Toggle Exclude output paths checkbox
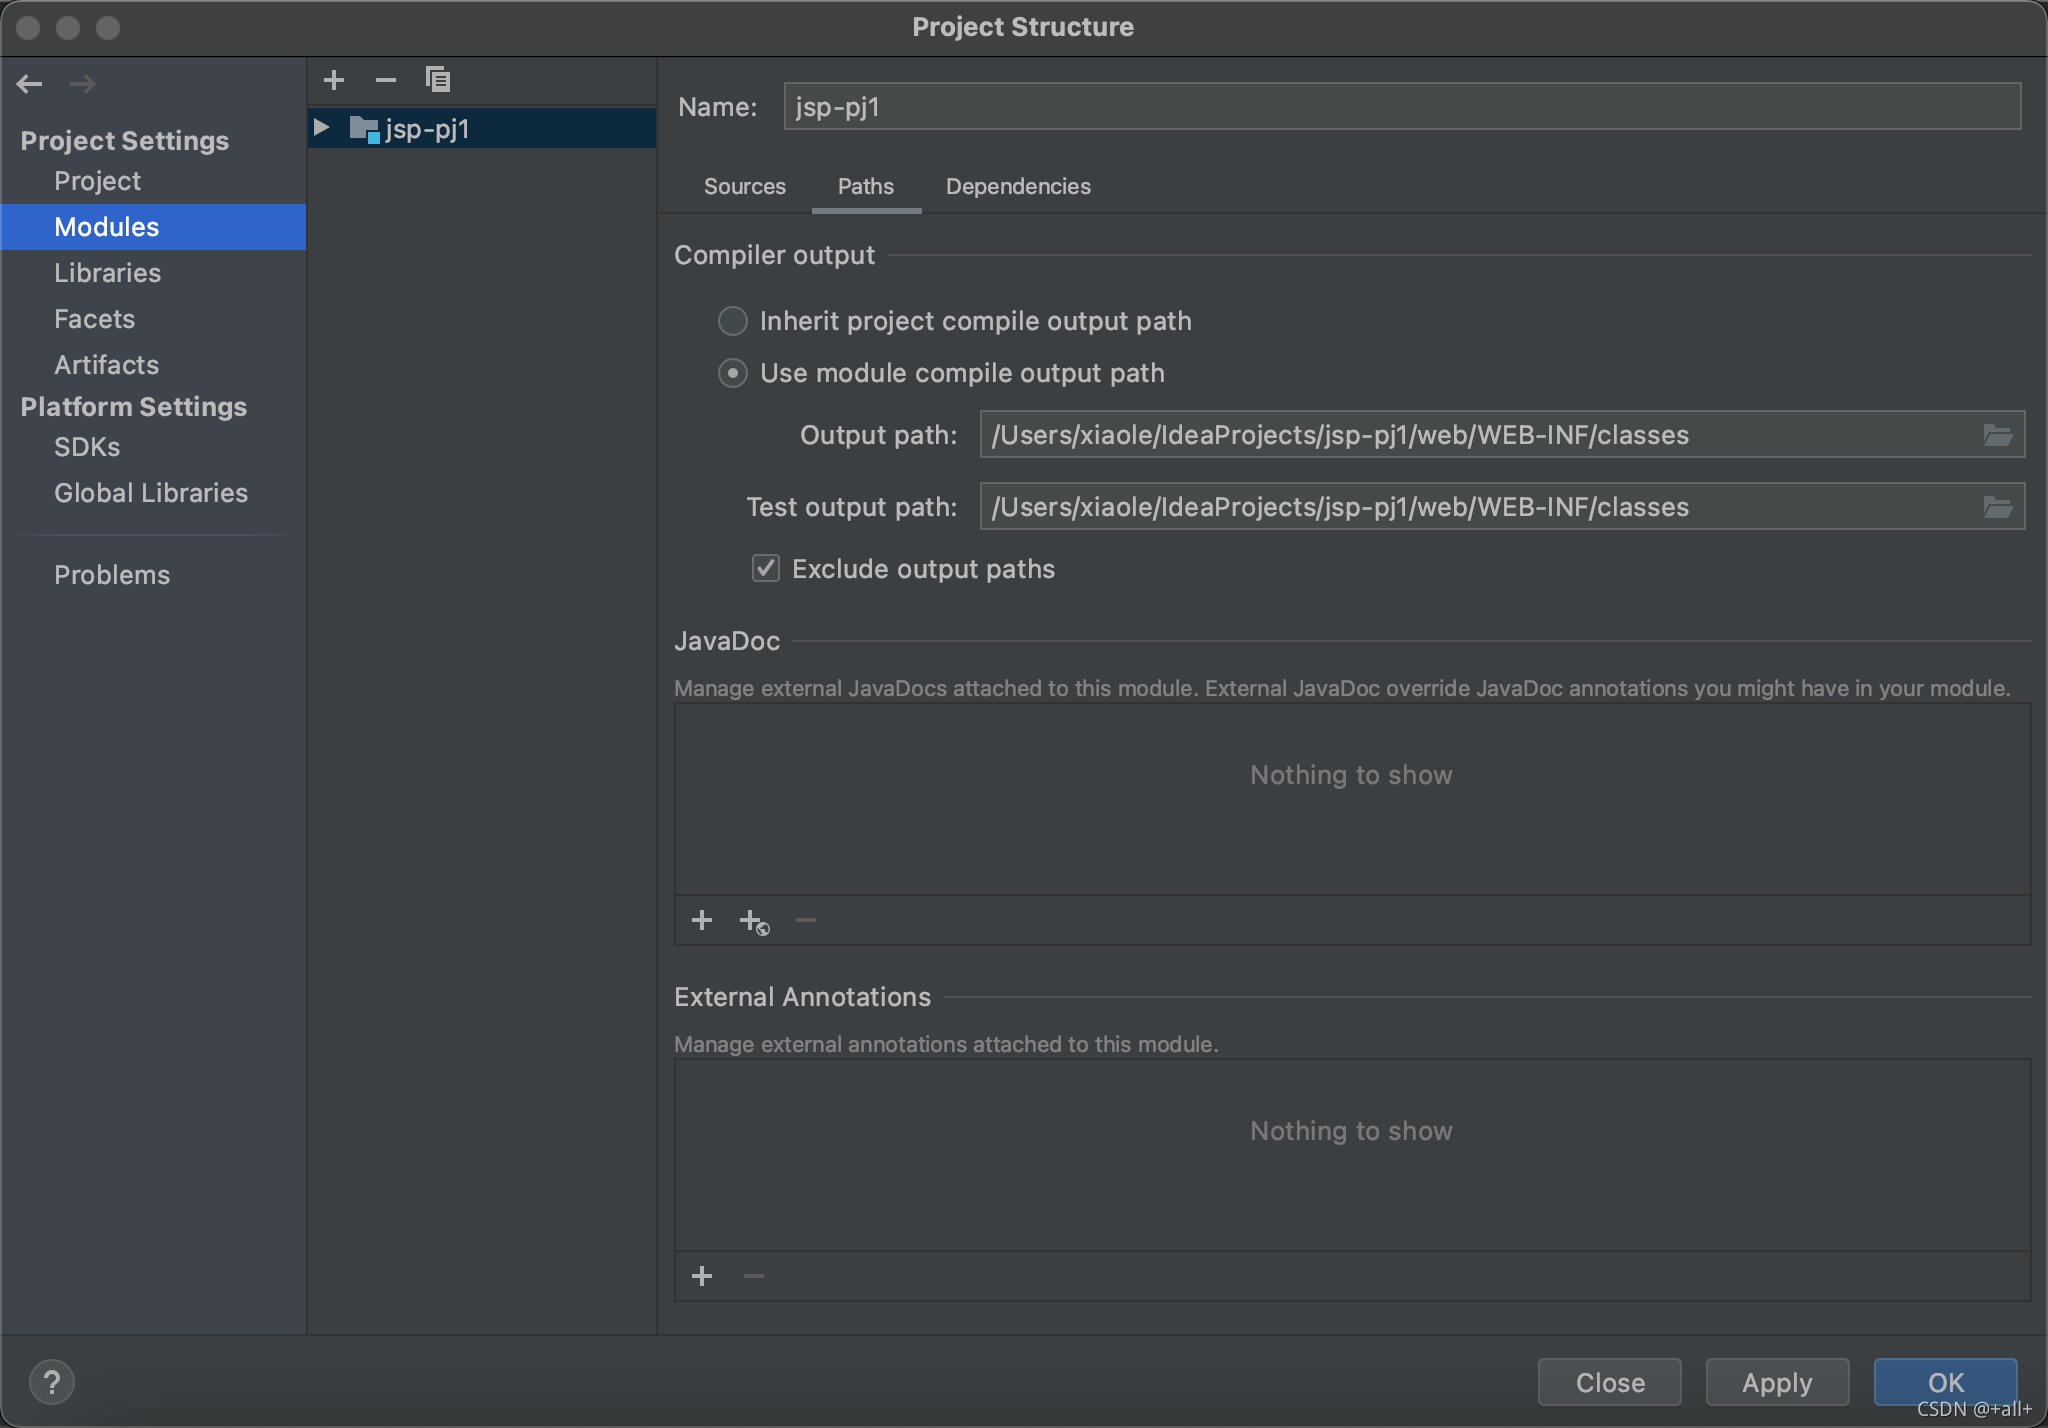Image resolution: width=2048 pixels, height=1428 pixels. 766,569
